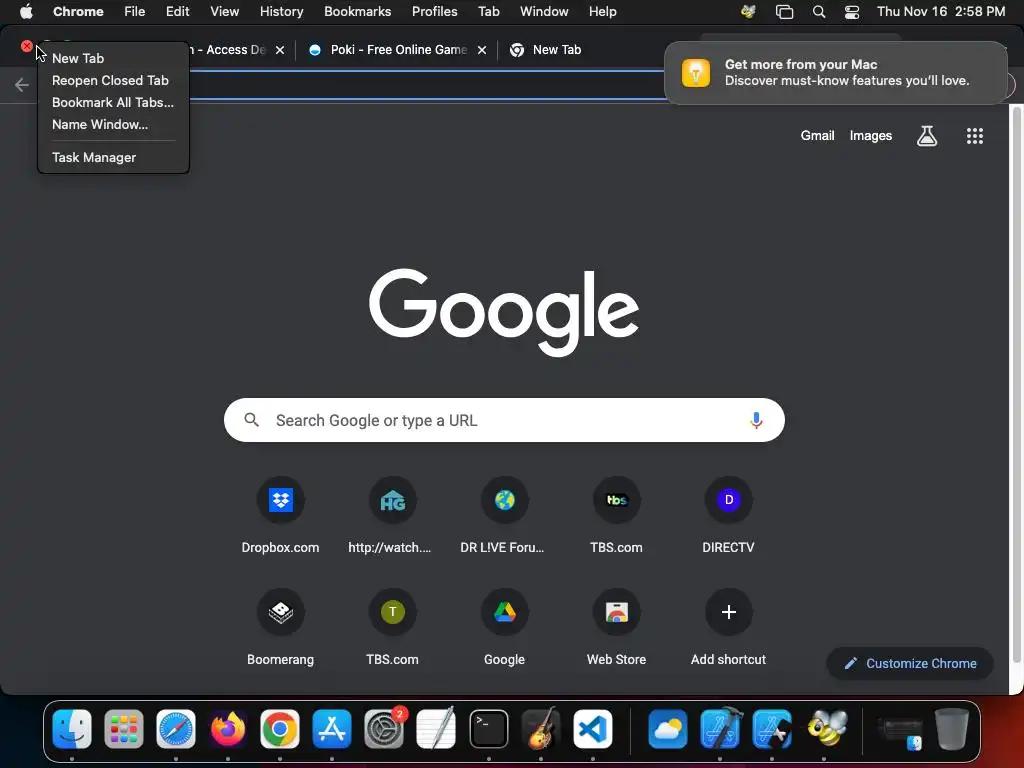
Task: Open the History menu
Action: [281, 12]
